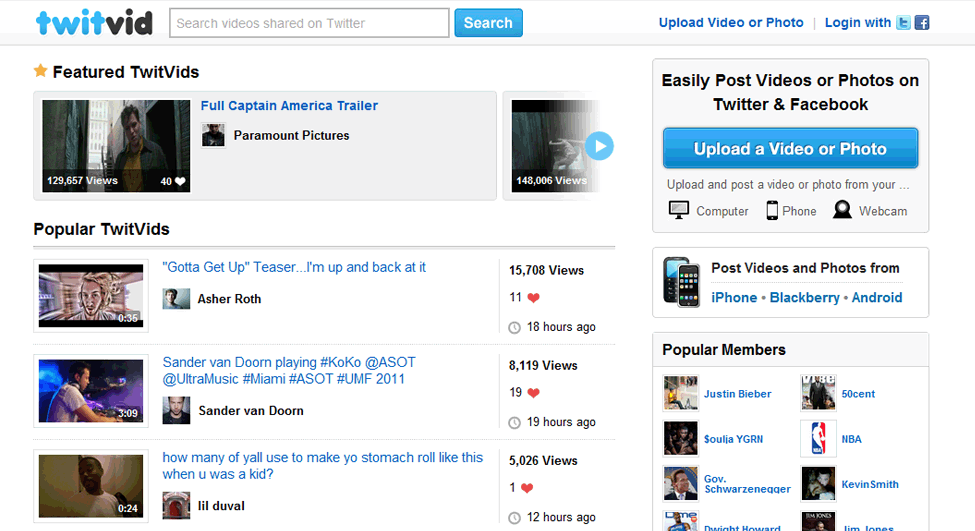Open the Android link
The width and height of the screenshot is (975, 531).
[x=877, y=298]
